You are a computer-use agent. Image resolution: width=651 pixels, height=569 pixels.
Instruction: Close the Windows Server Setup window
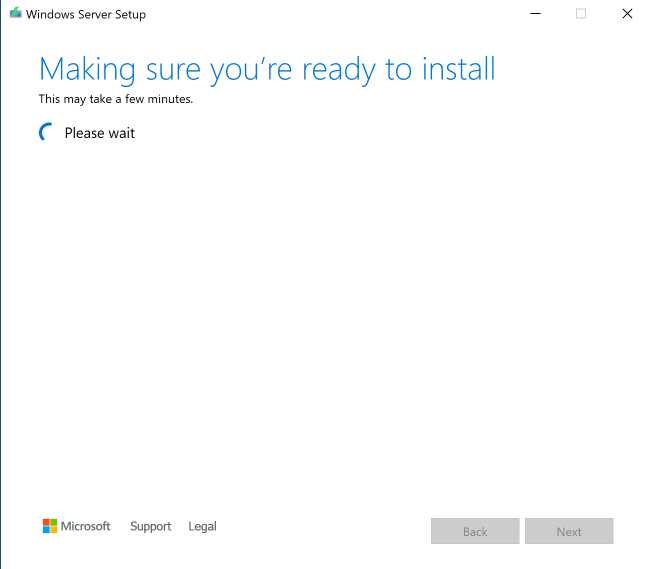627,14
